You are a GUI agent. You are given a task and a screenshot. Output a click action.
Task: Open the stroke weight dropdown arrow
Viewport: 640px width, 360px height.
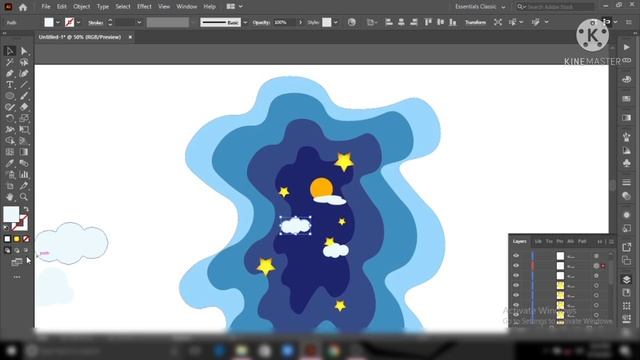point(139,22)
